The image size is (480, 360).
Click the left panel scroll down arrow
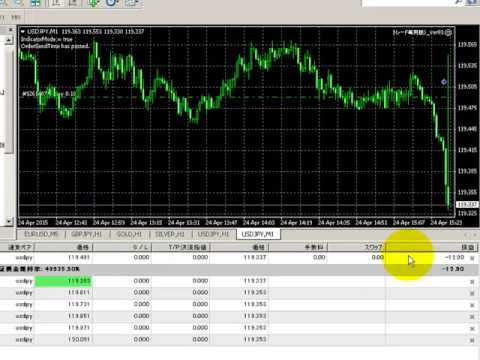coord(9,221)
